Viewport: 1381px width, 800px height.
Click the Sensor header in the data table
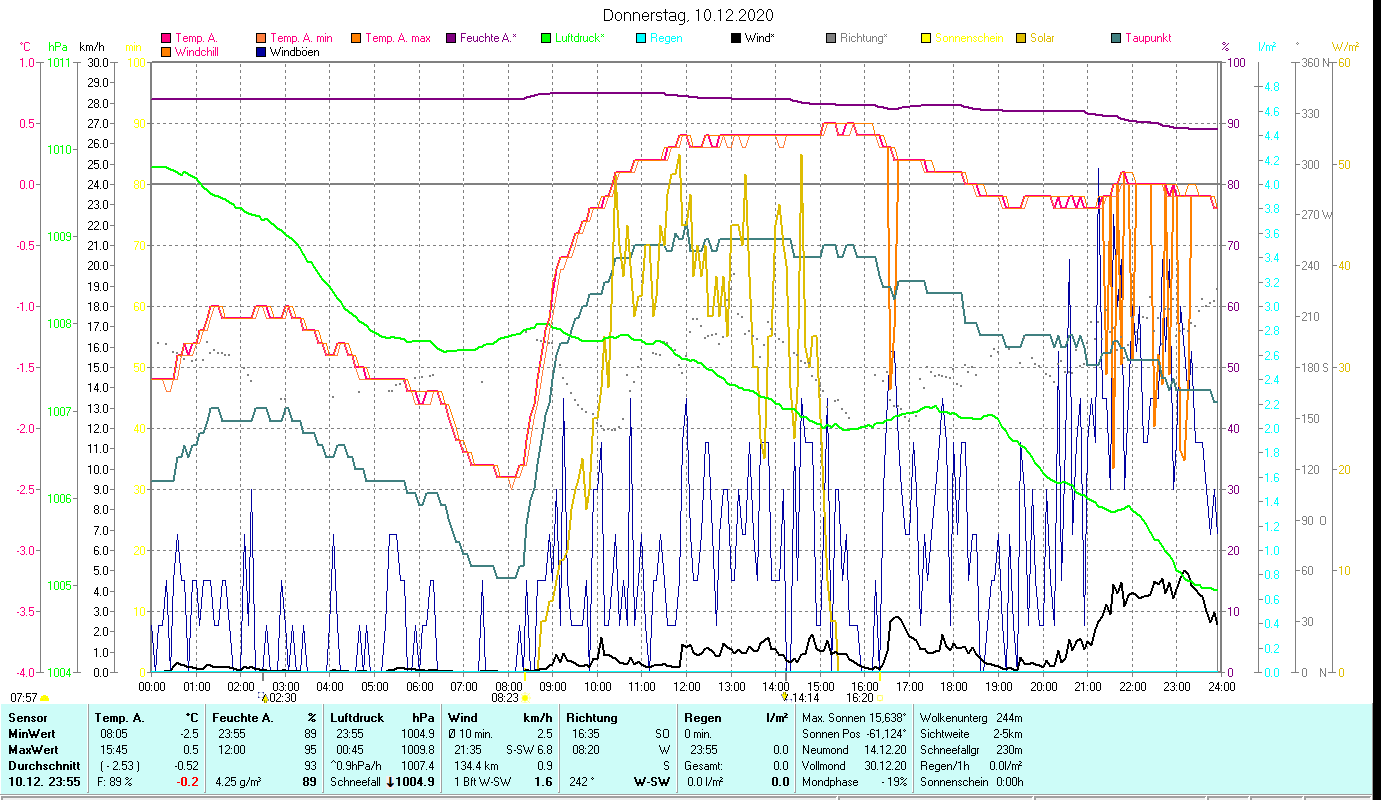pos(26,718)
